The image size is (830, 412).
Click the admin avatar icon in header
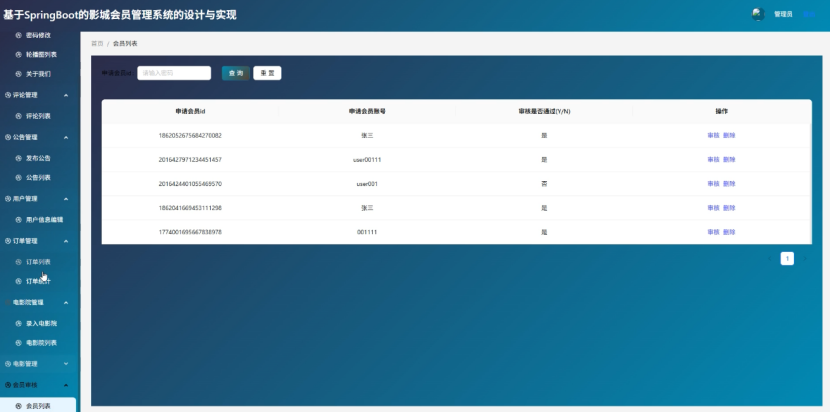(x=758, y=14)
